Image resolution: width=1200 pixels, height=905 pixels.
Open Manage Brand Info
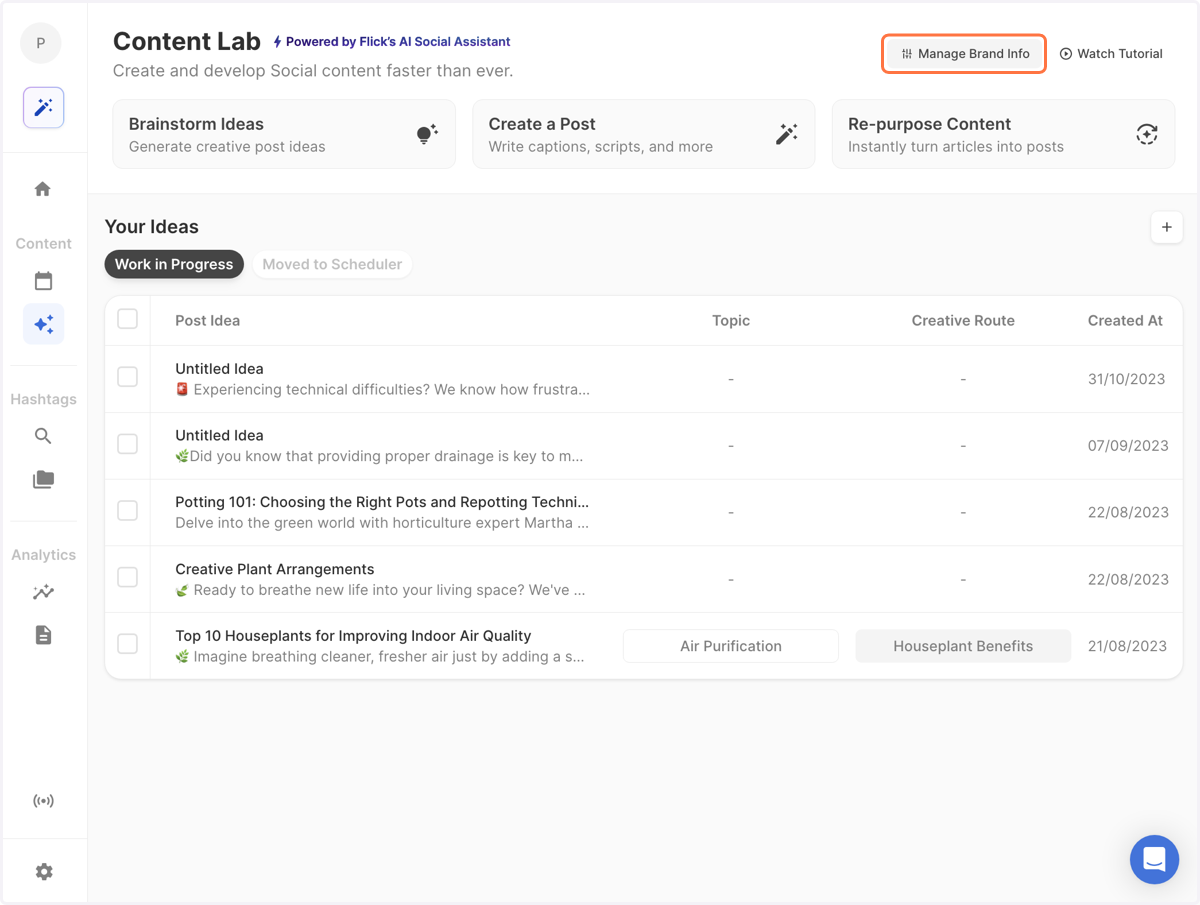coord(964,54)
